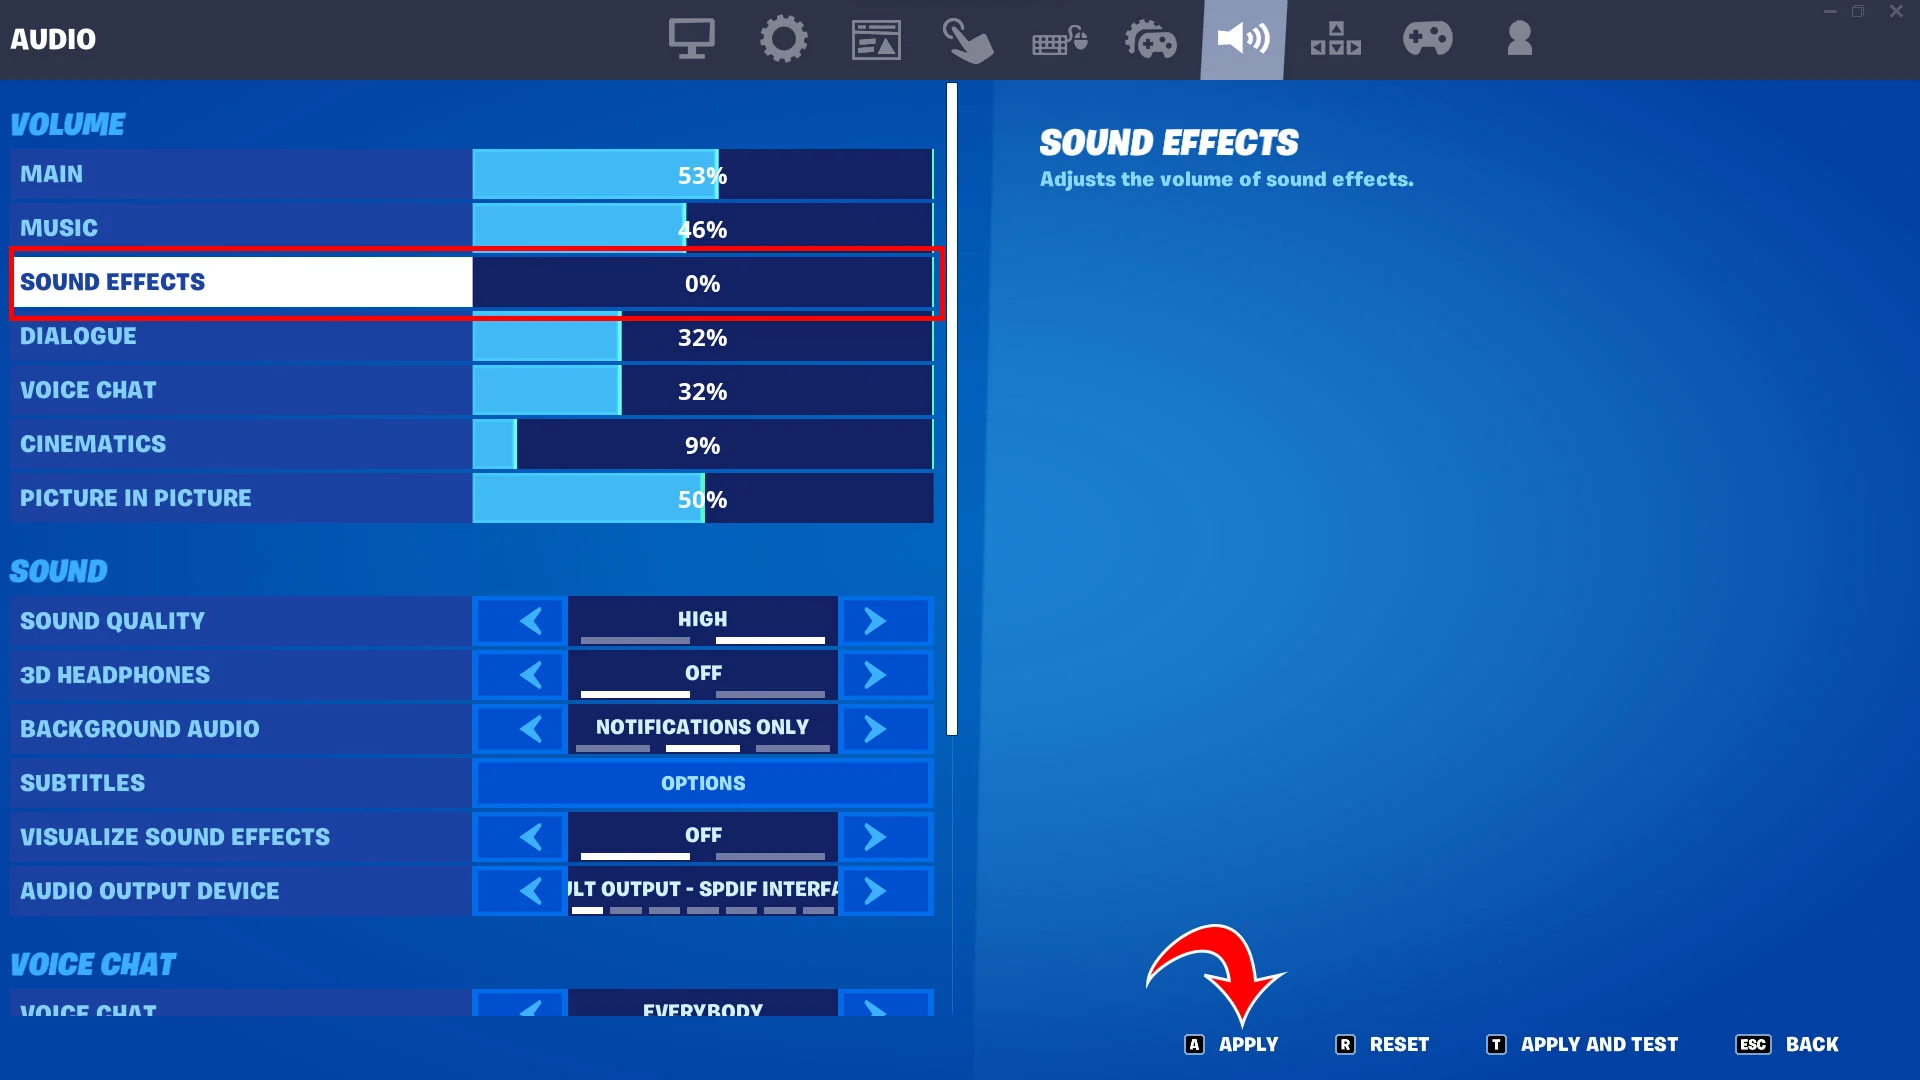Image resolution: width=1920 pixels, height=1080 pixels.
Task: Switch Background Audio to Notifications Only
Action: coord(702,728)
